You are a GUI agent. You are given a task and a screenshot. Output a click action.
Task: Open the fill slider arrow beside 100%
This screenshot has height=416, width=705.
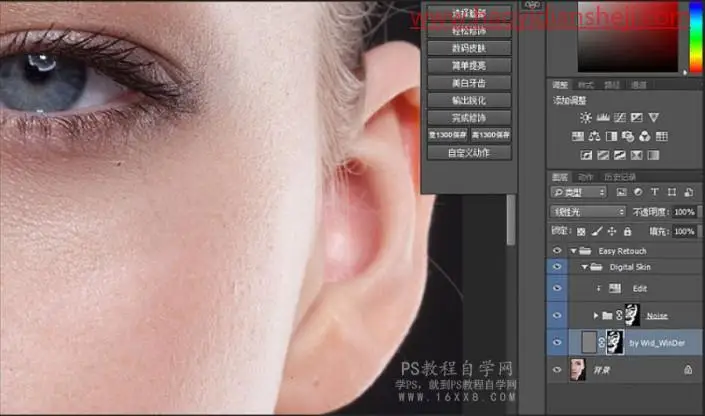point(700,232)
